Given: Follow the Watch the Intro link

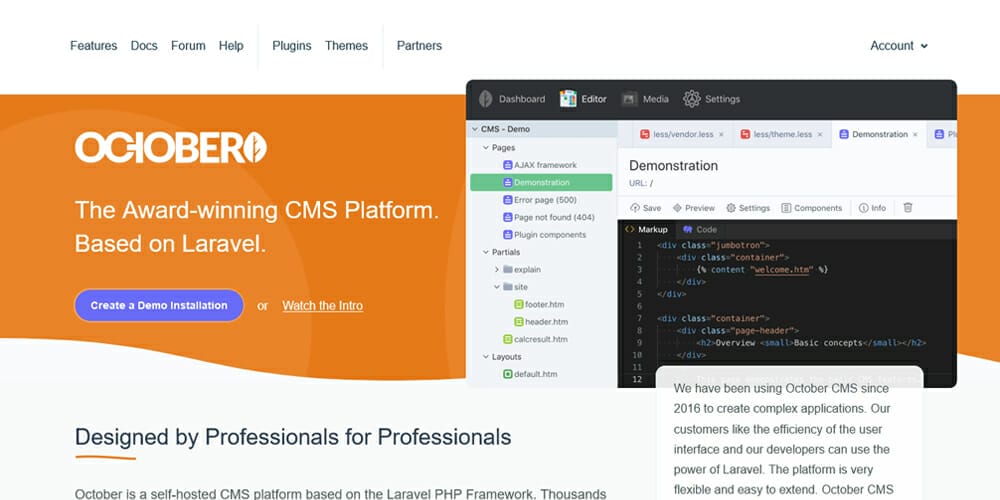Looking at the screenshot, I should (x=323, y=305).
